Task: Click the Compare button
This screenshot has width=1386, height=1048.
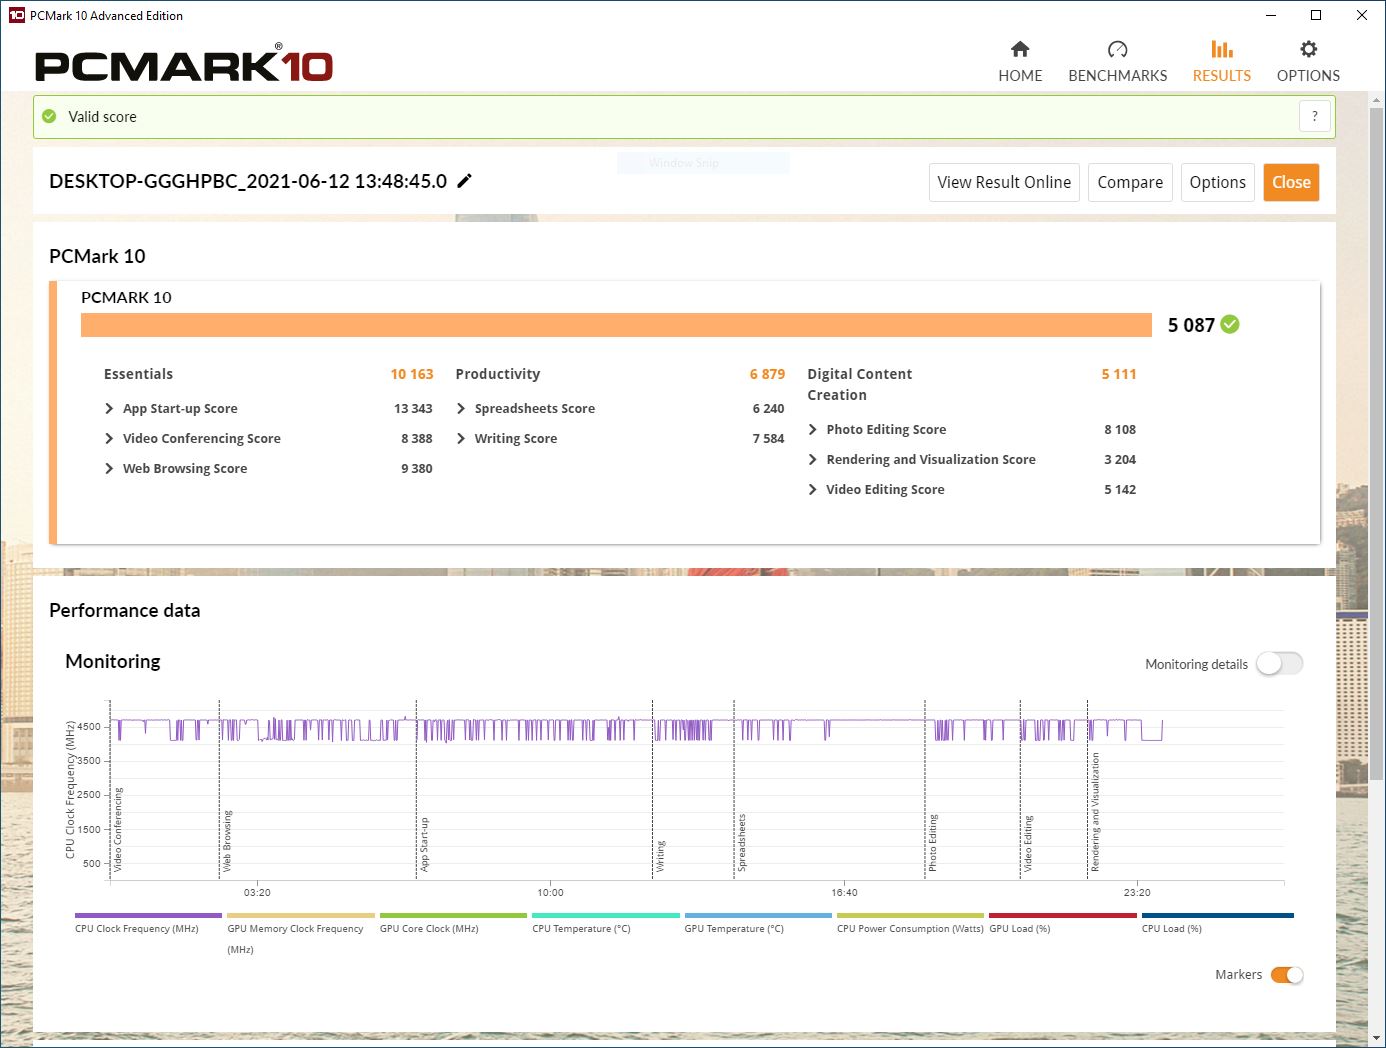Action: [1130, 182]
